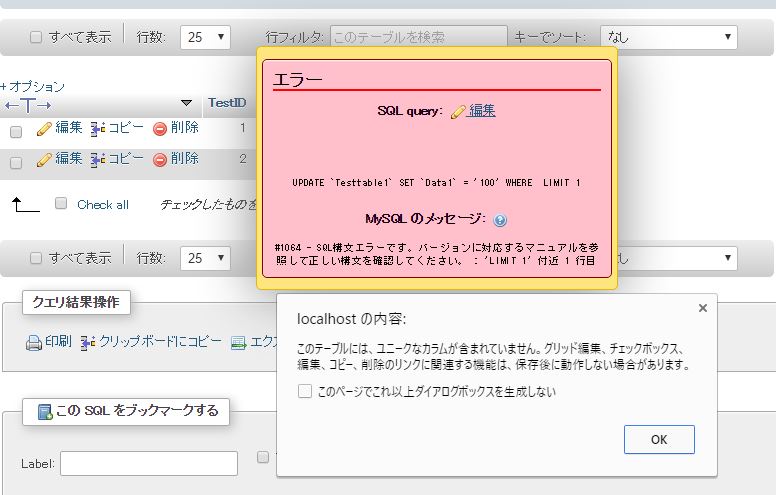Click copy icon in row 2

97,159
